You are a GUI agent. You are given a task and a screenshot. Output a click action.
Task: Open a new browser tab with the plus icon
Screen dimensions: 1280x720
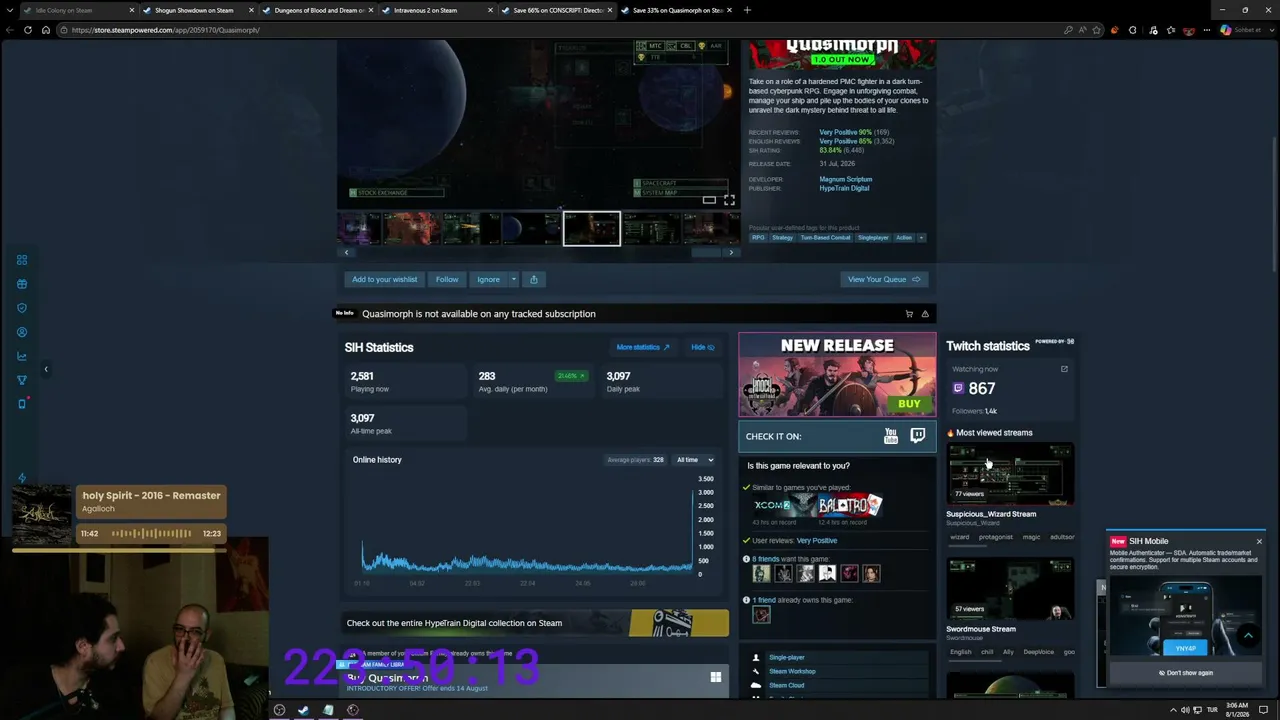[747, 10]
